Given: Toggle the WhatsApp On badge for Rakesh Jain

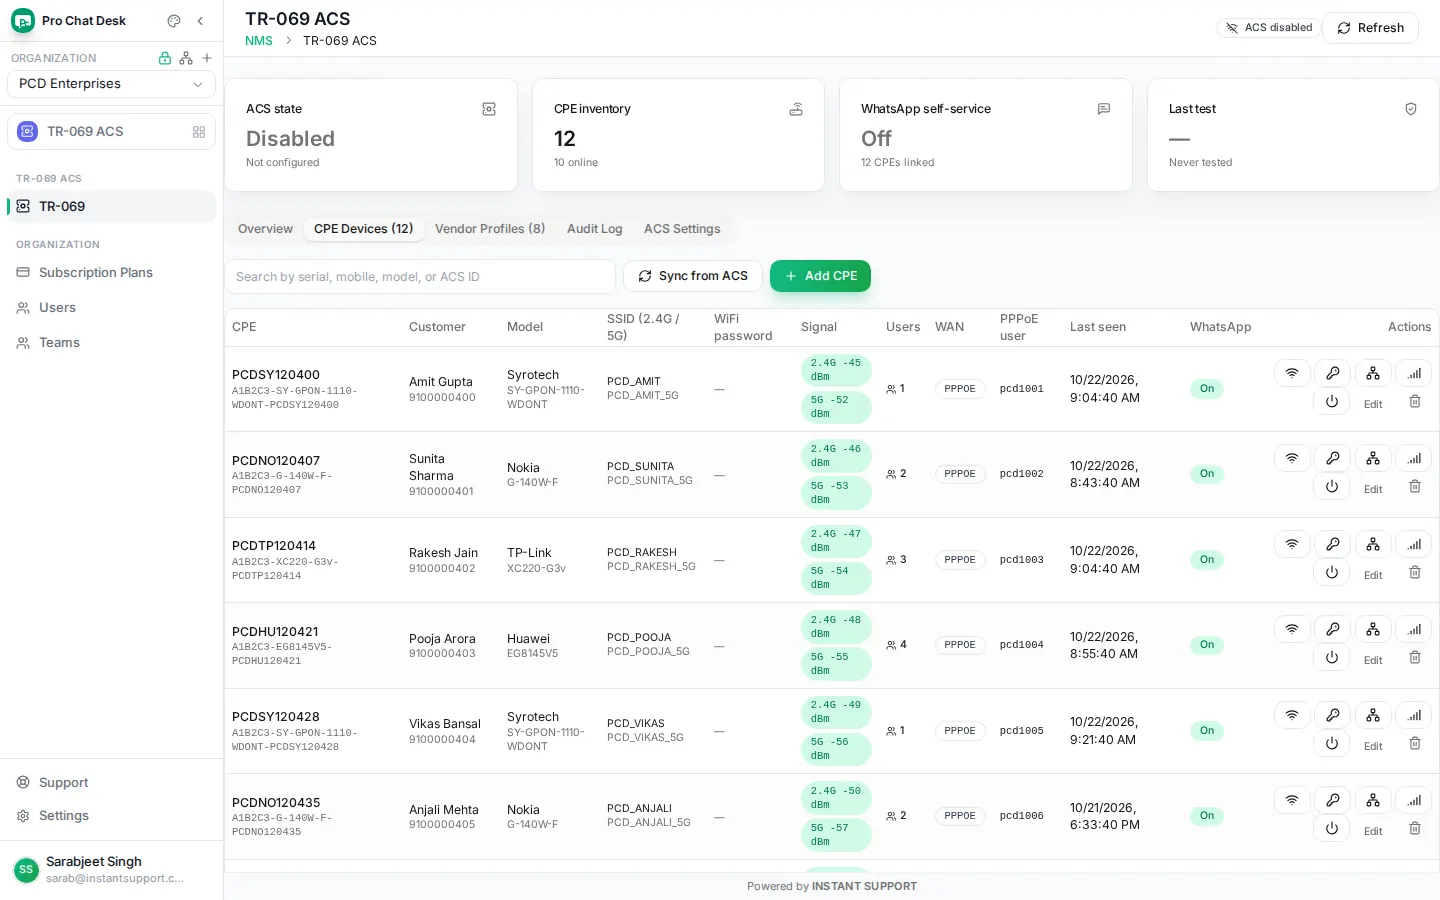Looking at the screenshot, I should click(x=1207, y=560).
